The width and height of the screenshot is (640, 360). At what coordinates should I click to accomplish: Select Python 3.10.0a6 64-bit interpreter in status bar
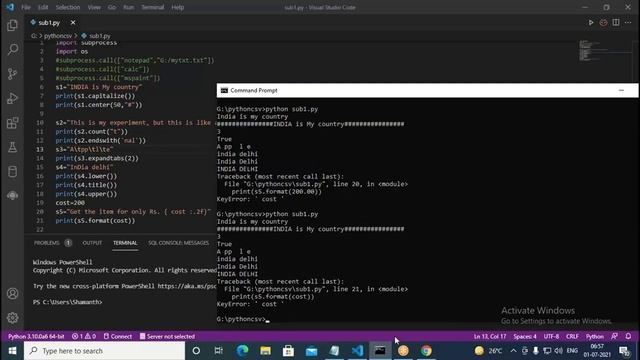(36, 336)
